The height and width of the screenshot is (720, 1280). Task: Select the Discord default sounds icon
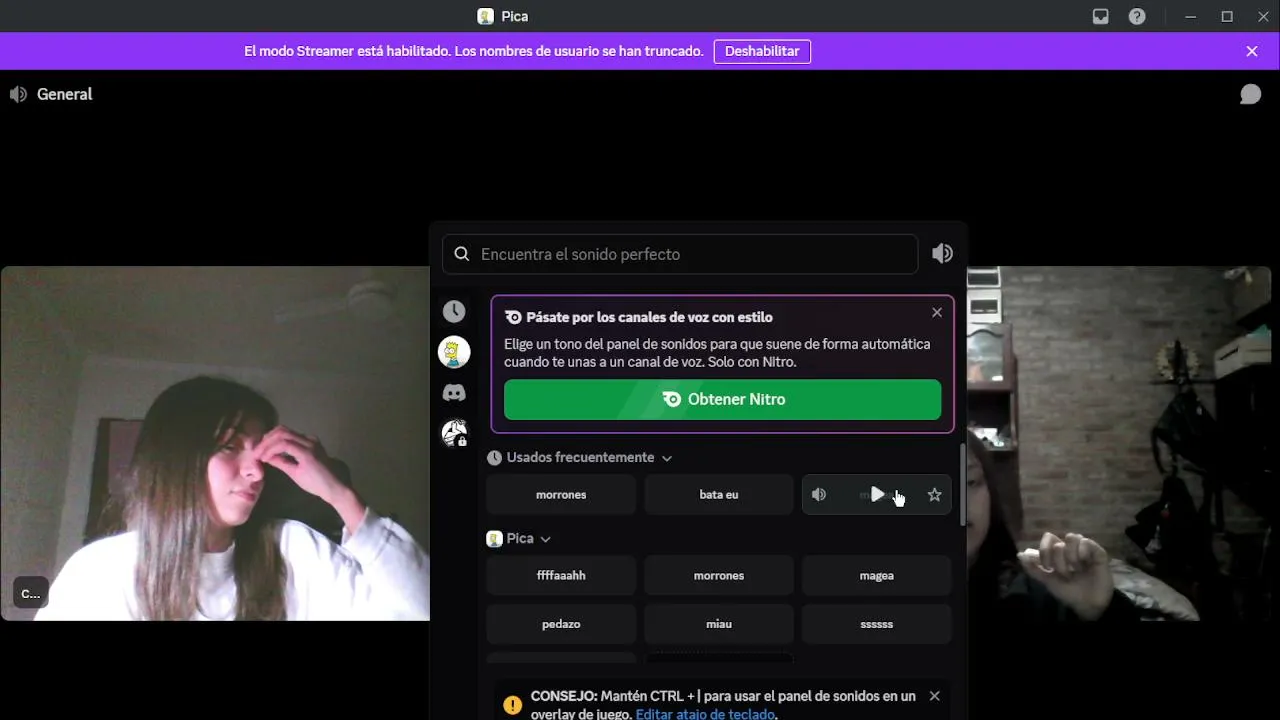[454, 393]
